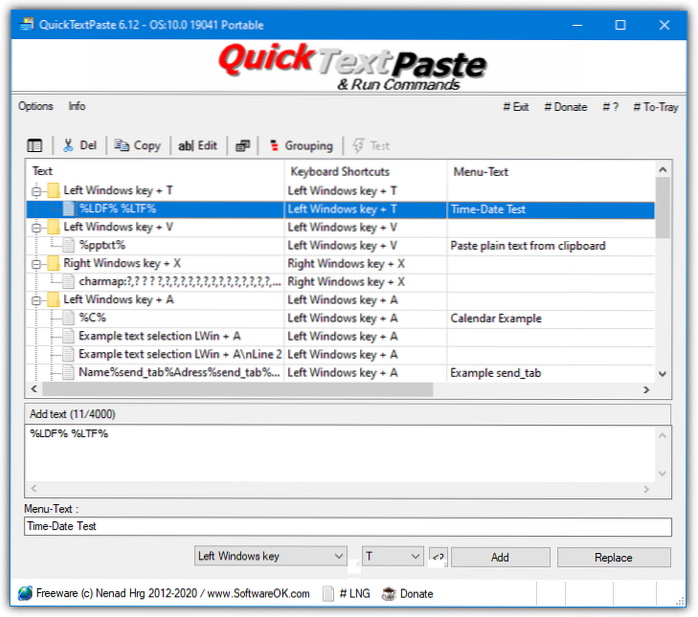Click the Del scissors button
Image resolution: width=698 pixels, height=617 pixels.
pyautogui.click(x=80, y=145)
